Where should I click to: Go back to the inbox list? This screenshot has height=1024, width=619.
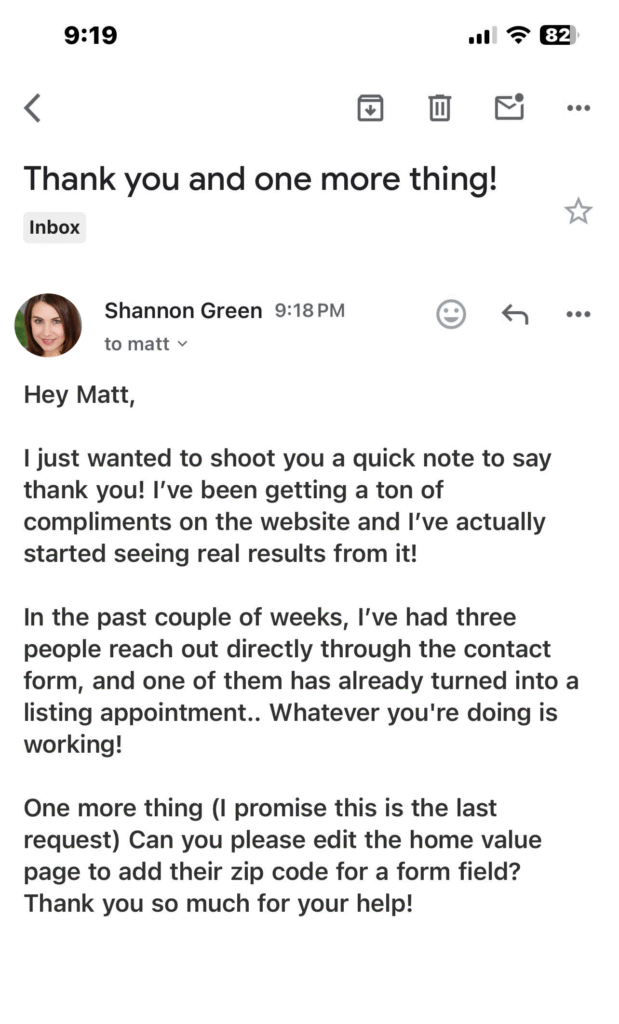[x=33, y=107]
